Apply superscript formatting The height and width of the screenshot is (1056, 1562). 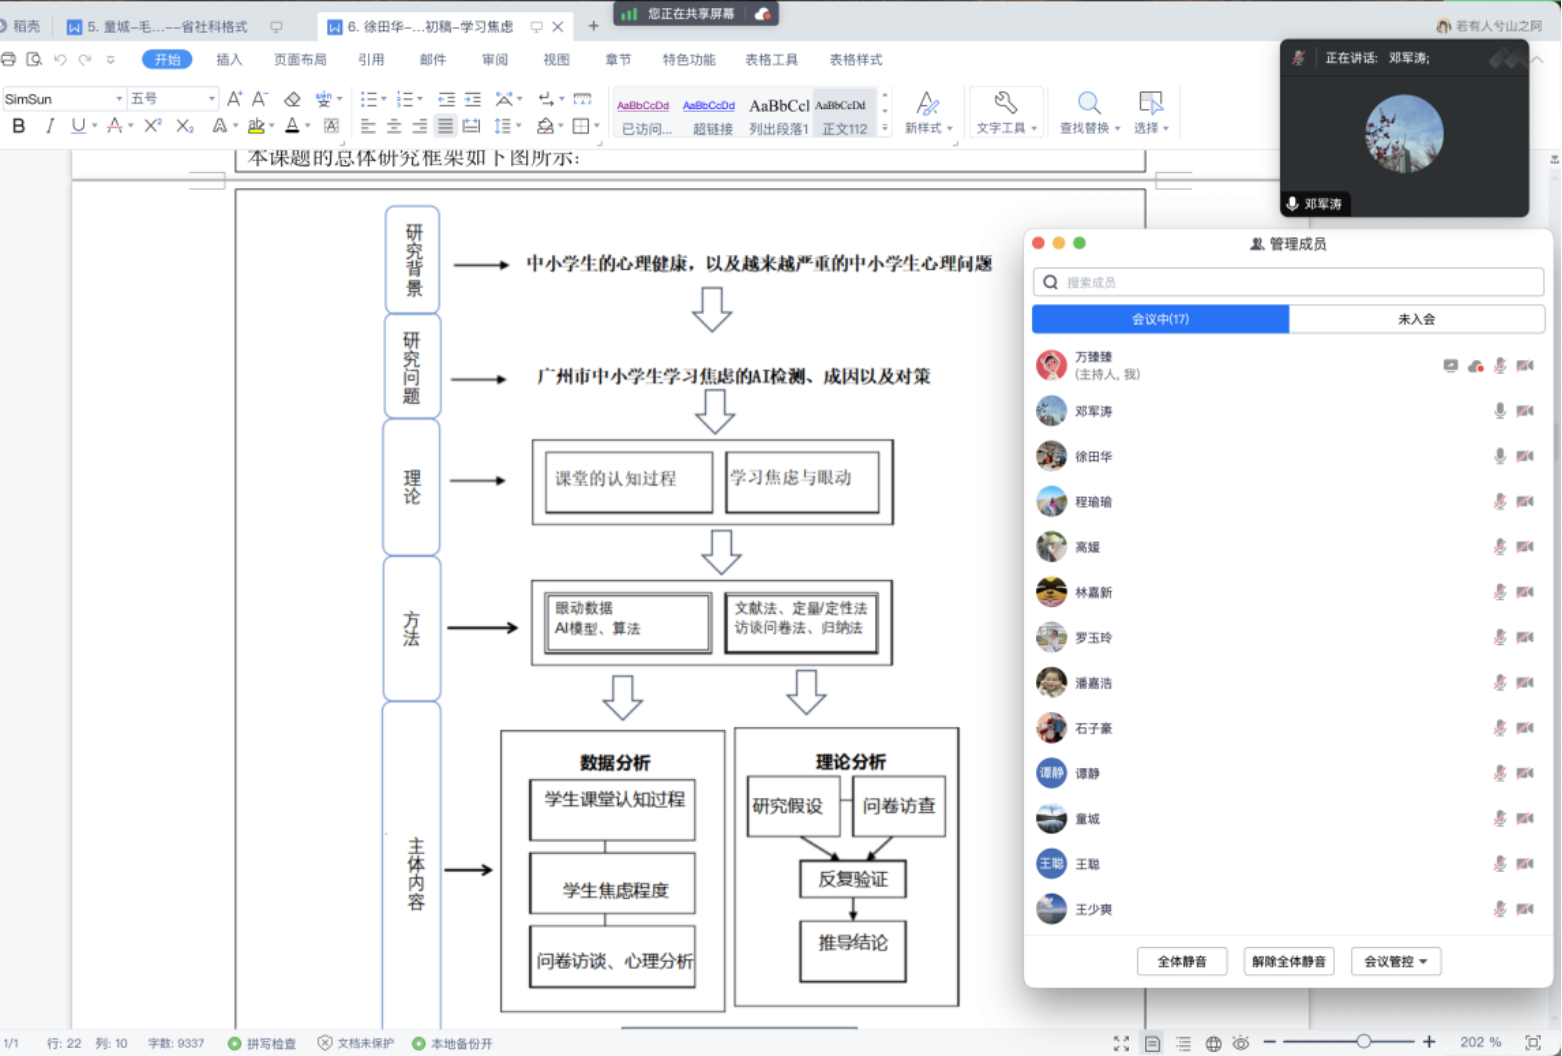point(152,126)
